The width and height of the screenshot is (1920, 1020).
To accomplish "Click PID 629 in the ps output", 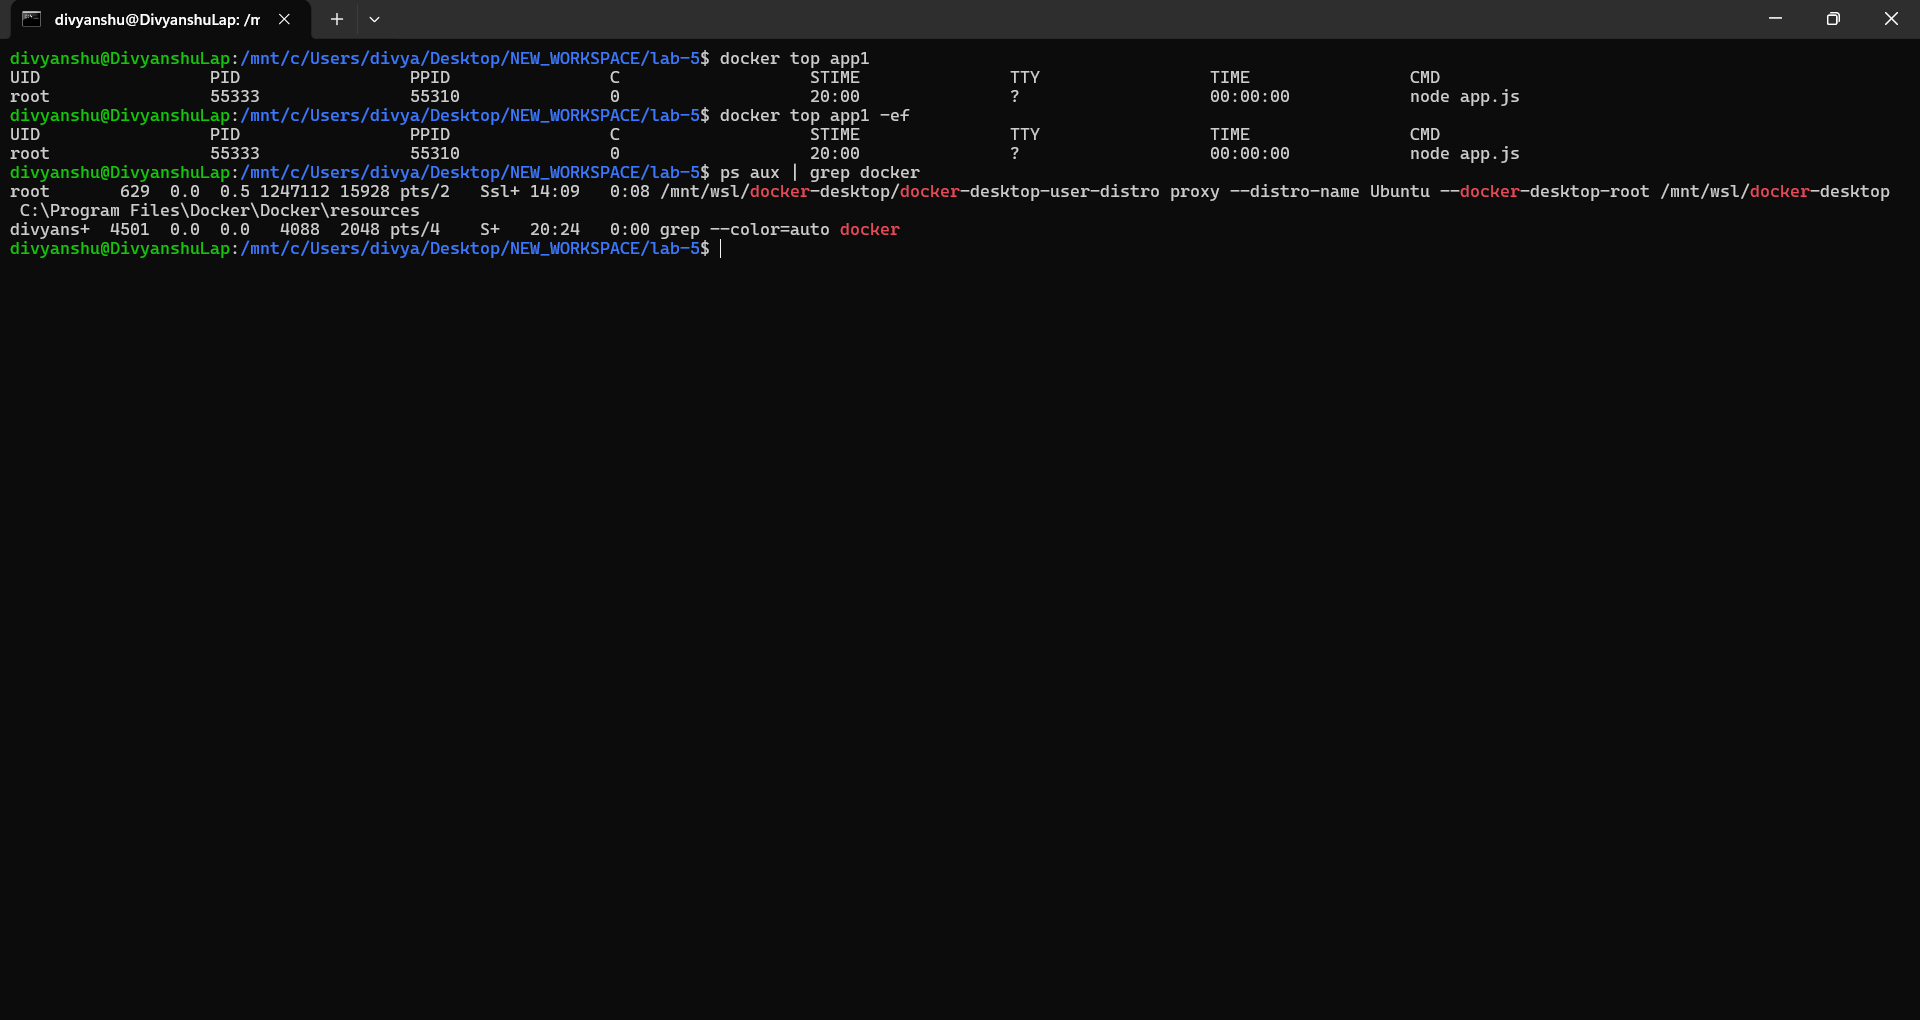I will tap(134, 192).
